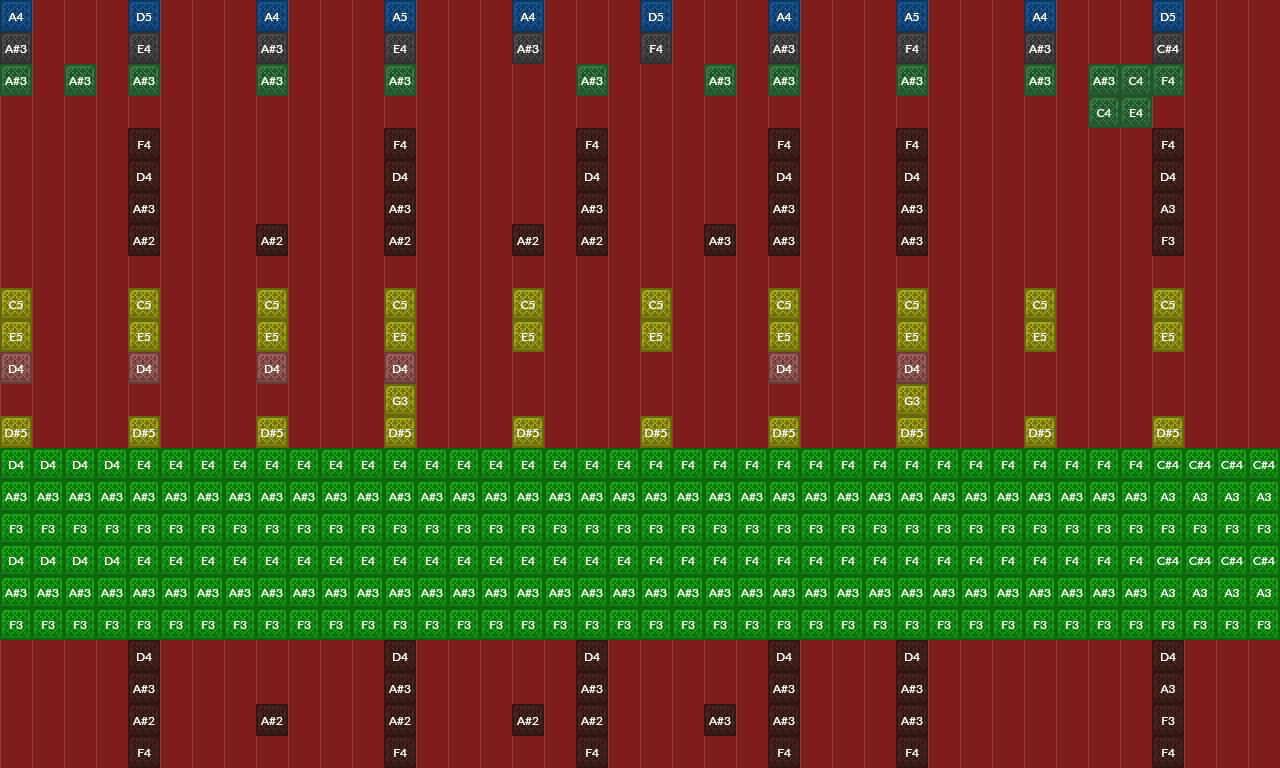1280x768 pixels.
Task: Select brown F4 block directly below brown F3
Action: pos(1168,753)
